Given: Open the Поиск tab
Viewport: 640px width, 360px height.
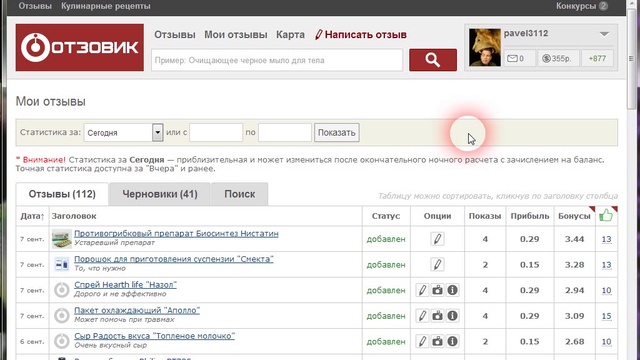Looking at the screenshot, I should click(240, 194).
